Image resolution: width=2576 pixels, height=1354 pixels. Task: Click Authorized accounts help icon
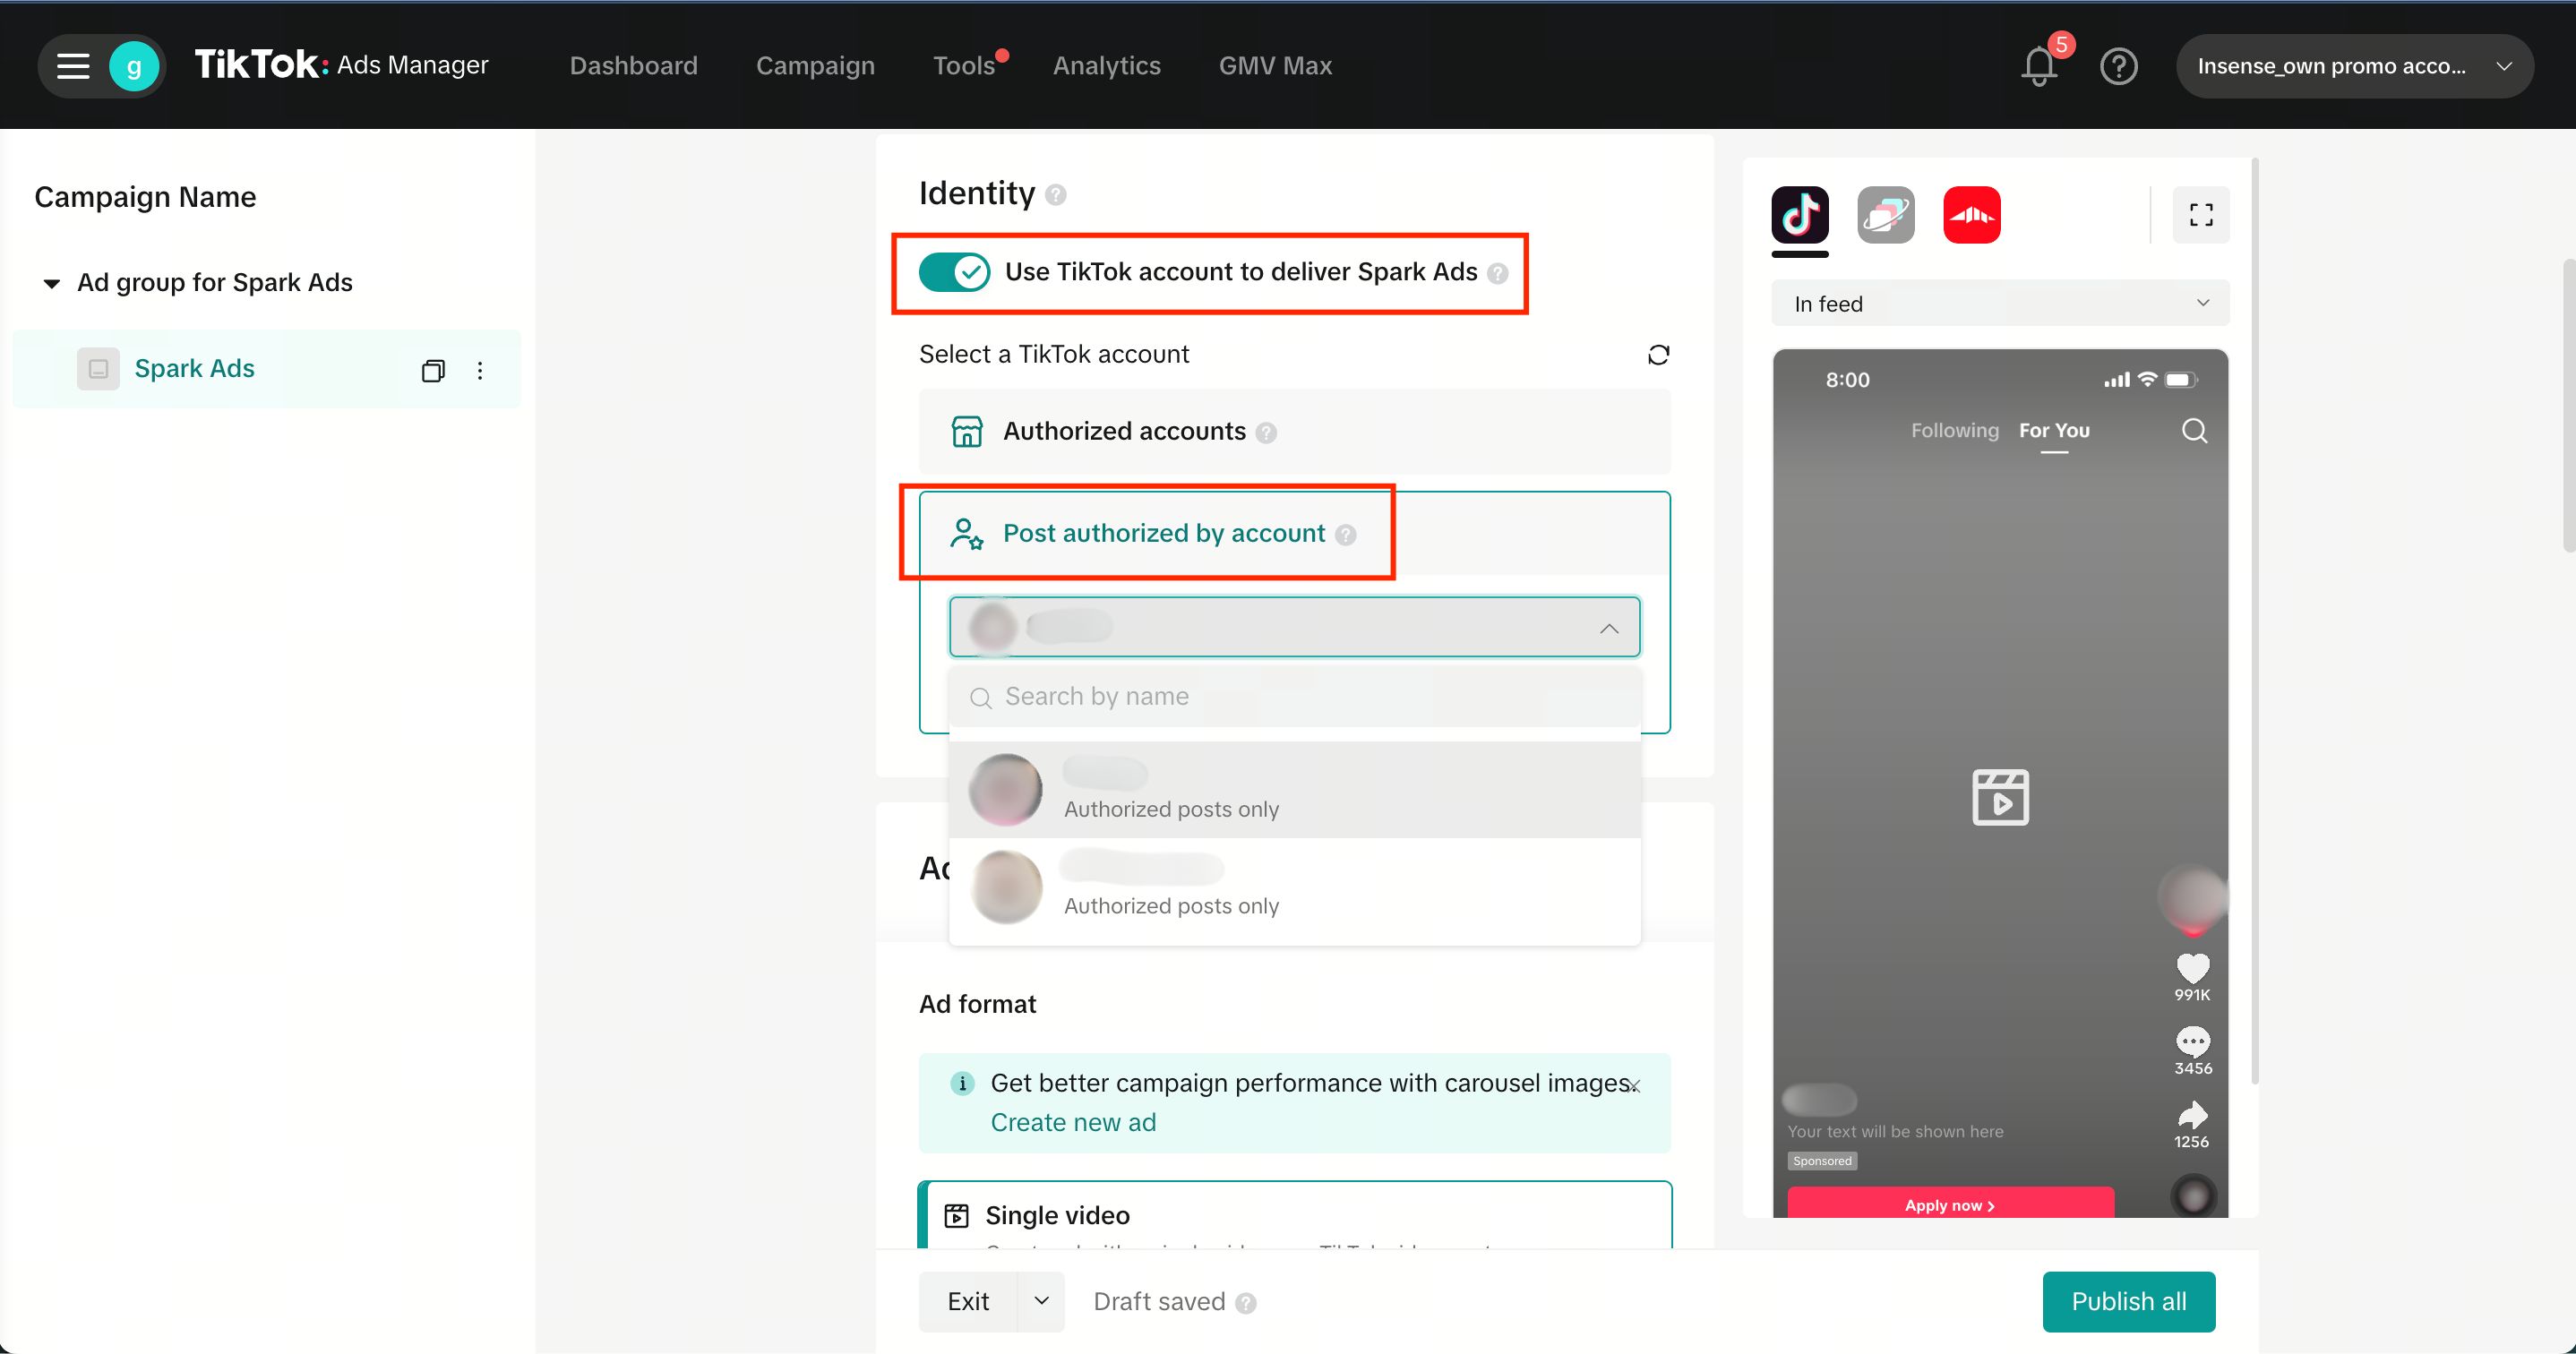click(1266, 433)
